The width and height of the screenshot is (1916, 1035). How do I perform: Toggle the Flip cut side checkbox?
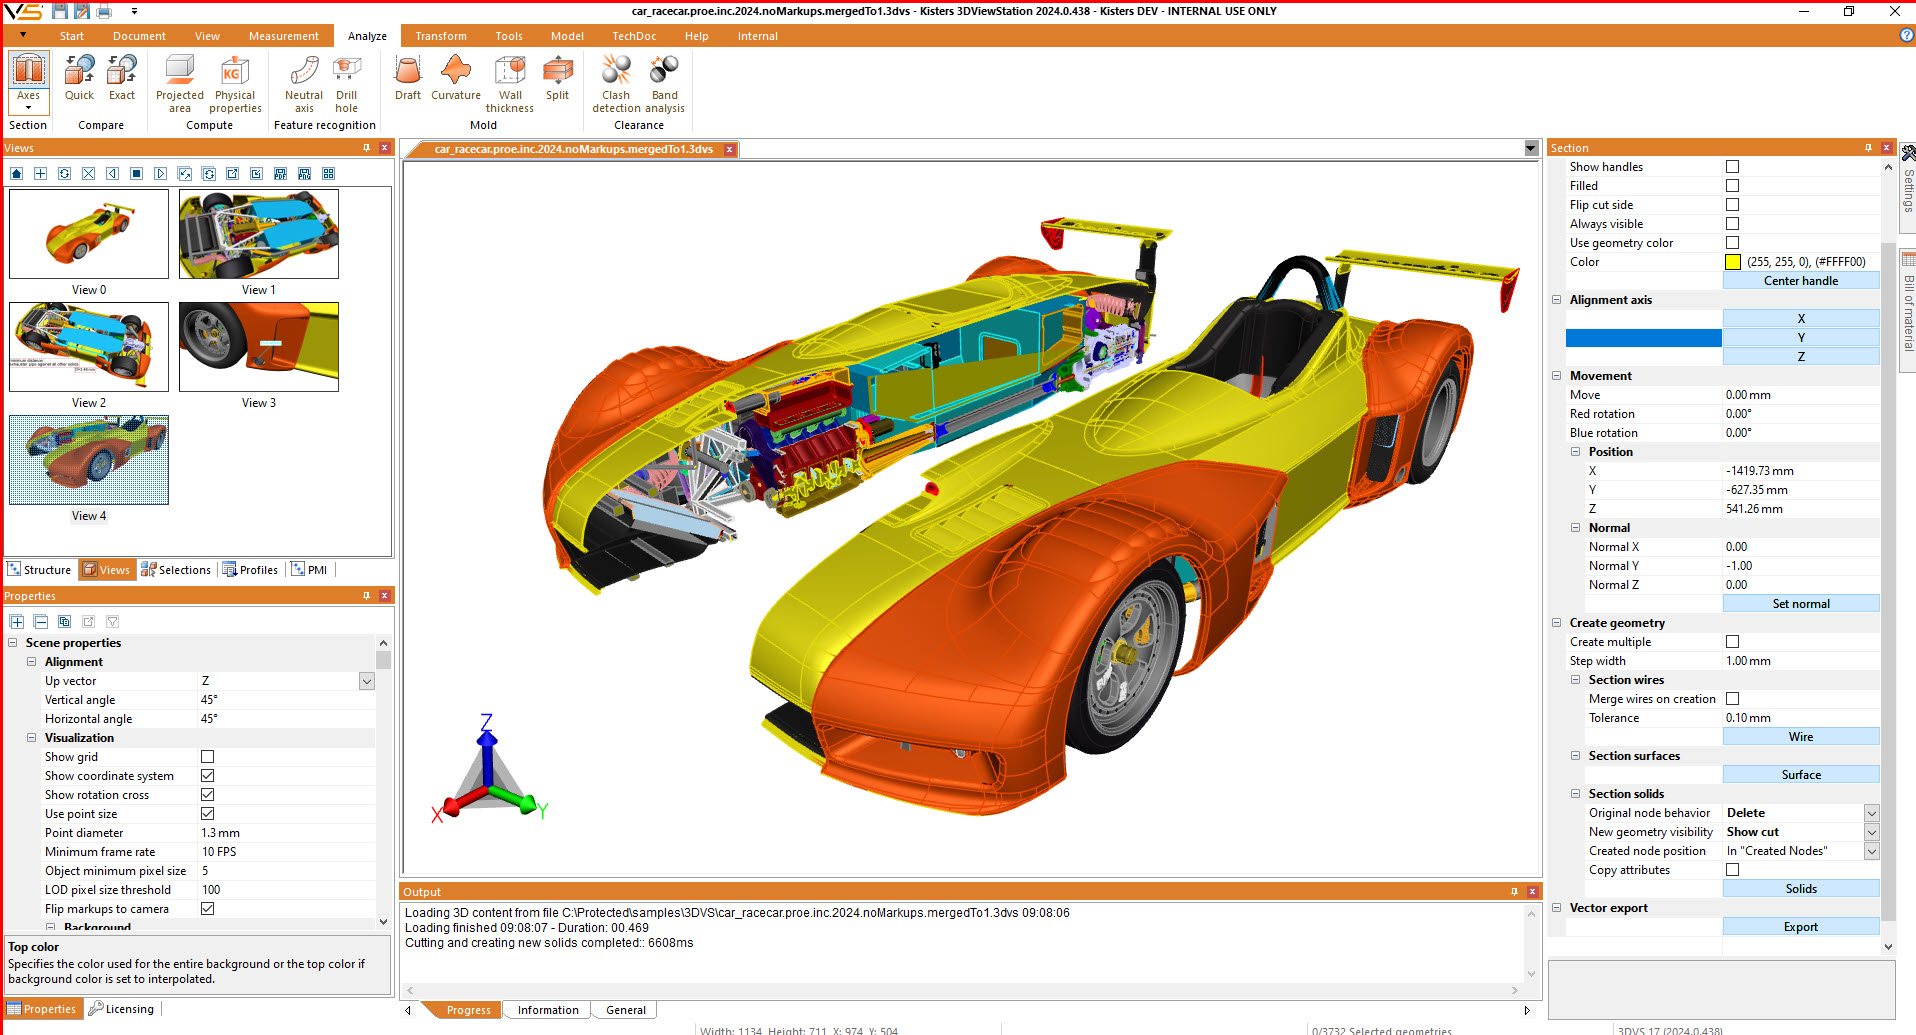[1732, 205]
